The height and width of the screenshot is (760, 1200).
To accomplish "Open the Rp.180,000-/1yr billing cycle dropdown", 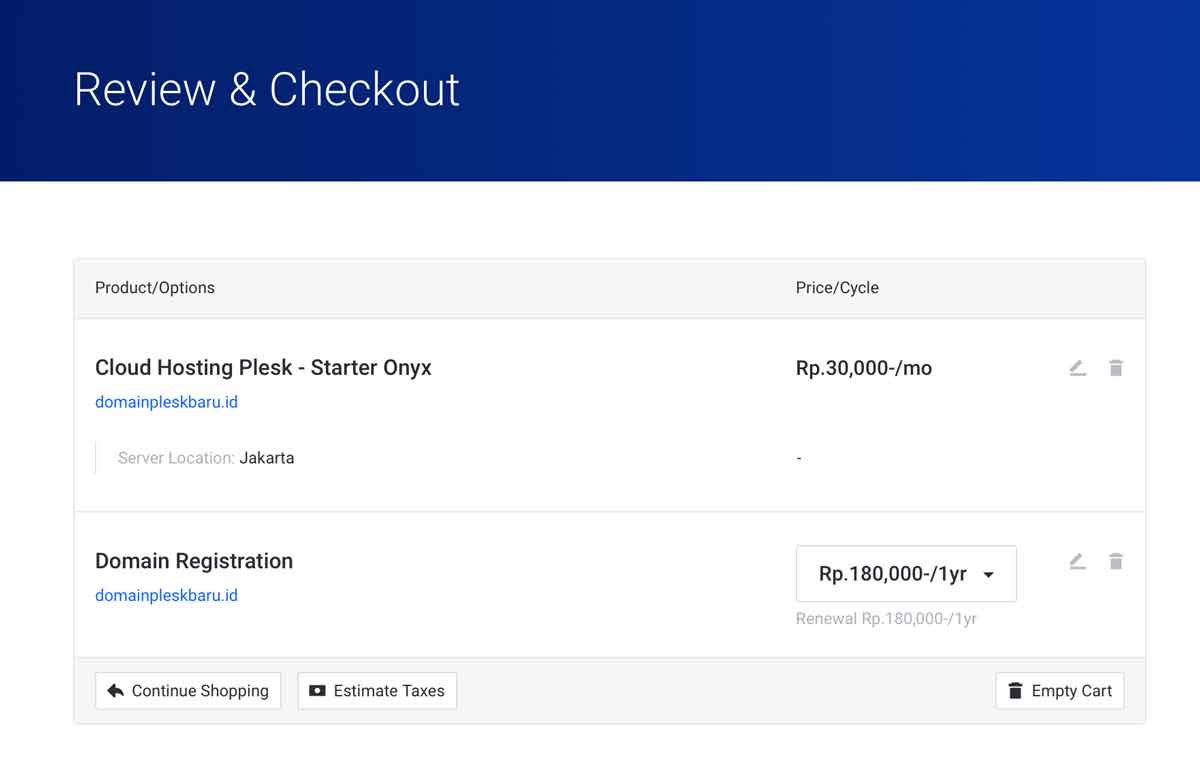I will point(906,573).
